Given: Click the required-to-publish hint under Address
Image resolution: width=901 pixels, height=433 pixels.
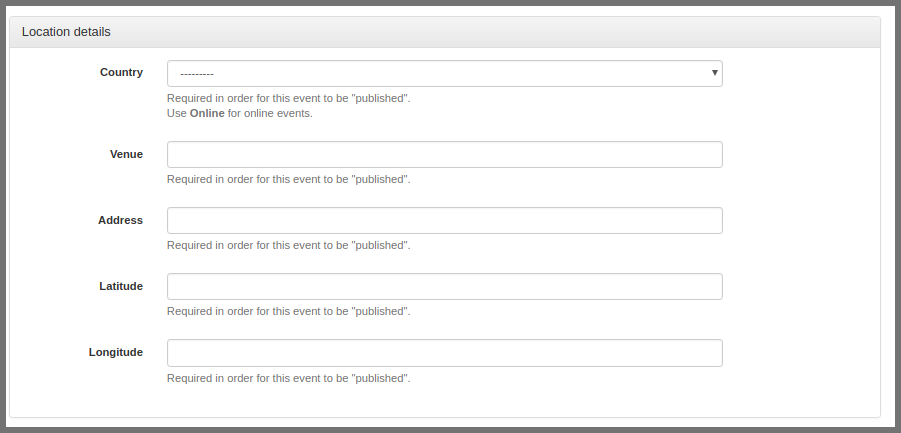Looking at the screenshot, I should (288, 245).
